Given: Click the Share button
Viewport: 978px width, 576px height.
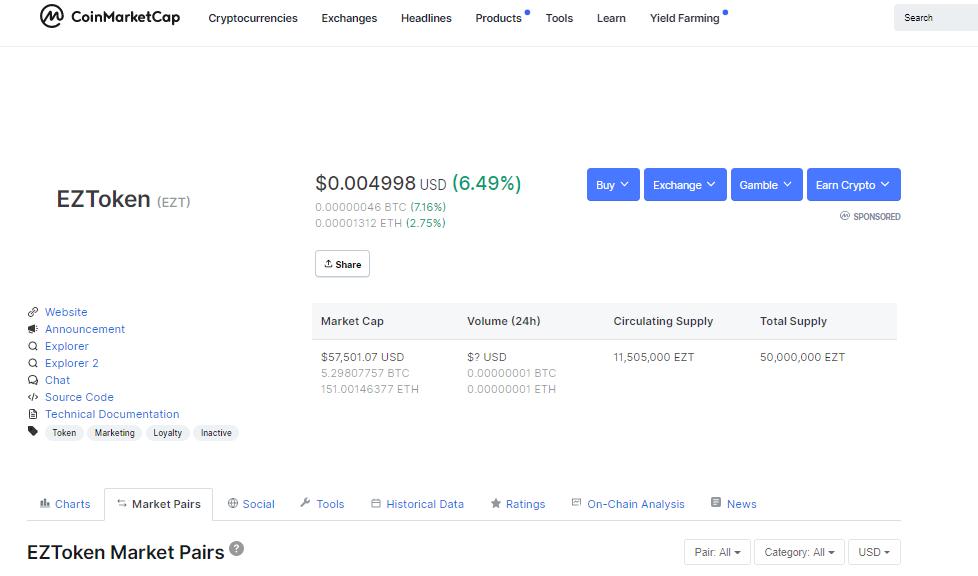Looking at the screenshot, I should [342, 264].
